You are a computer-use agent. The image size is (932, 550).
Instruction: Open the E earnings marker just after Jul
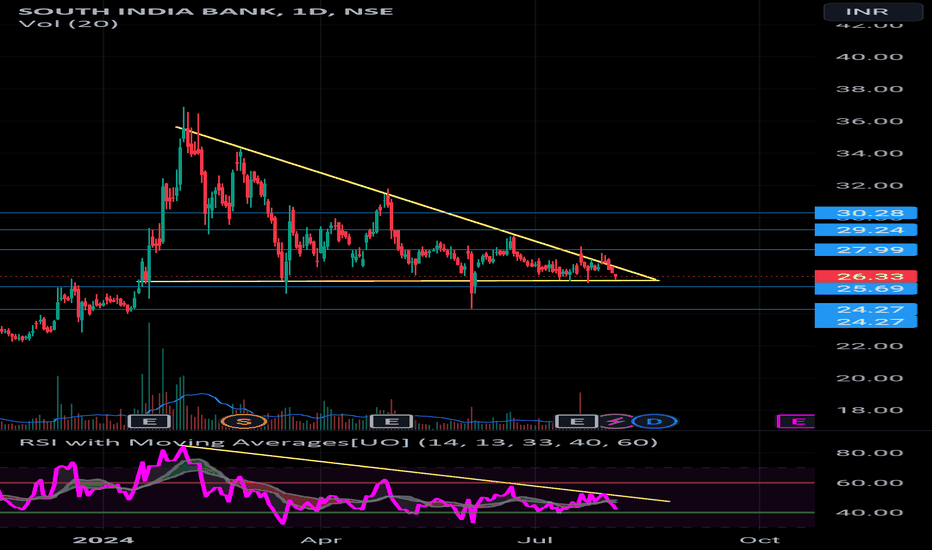(576, 422)
